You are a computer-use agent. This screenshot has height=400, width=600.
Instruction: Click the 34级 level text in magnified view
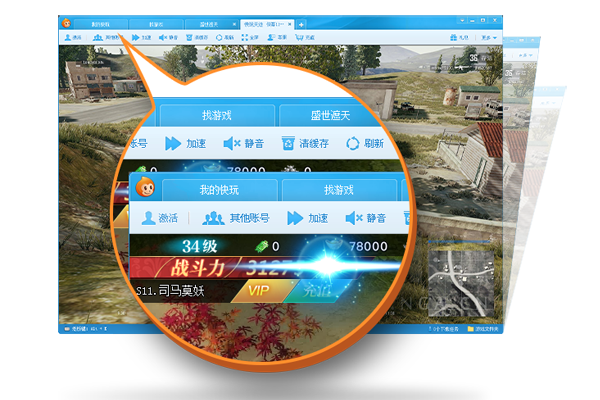200,246
